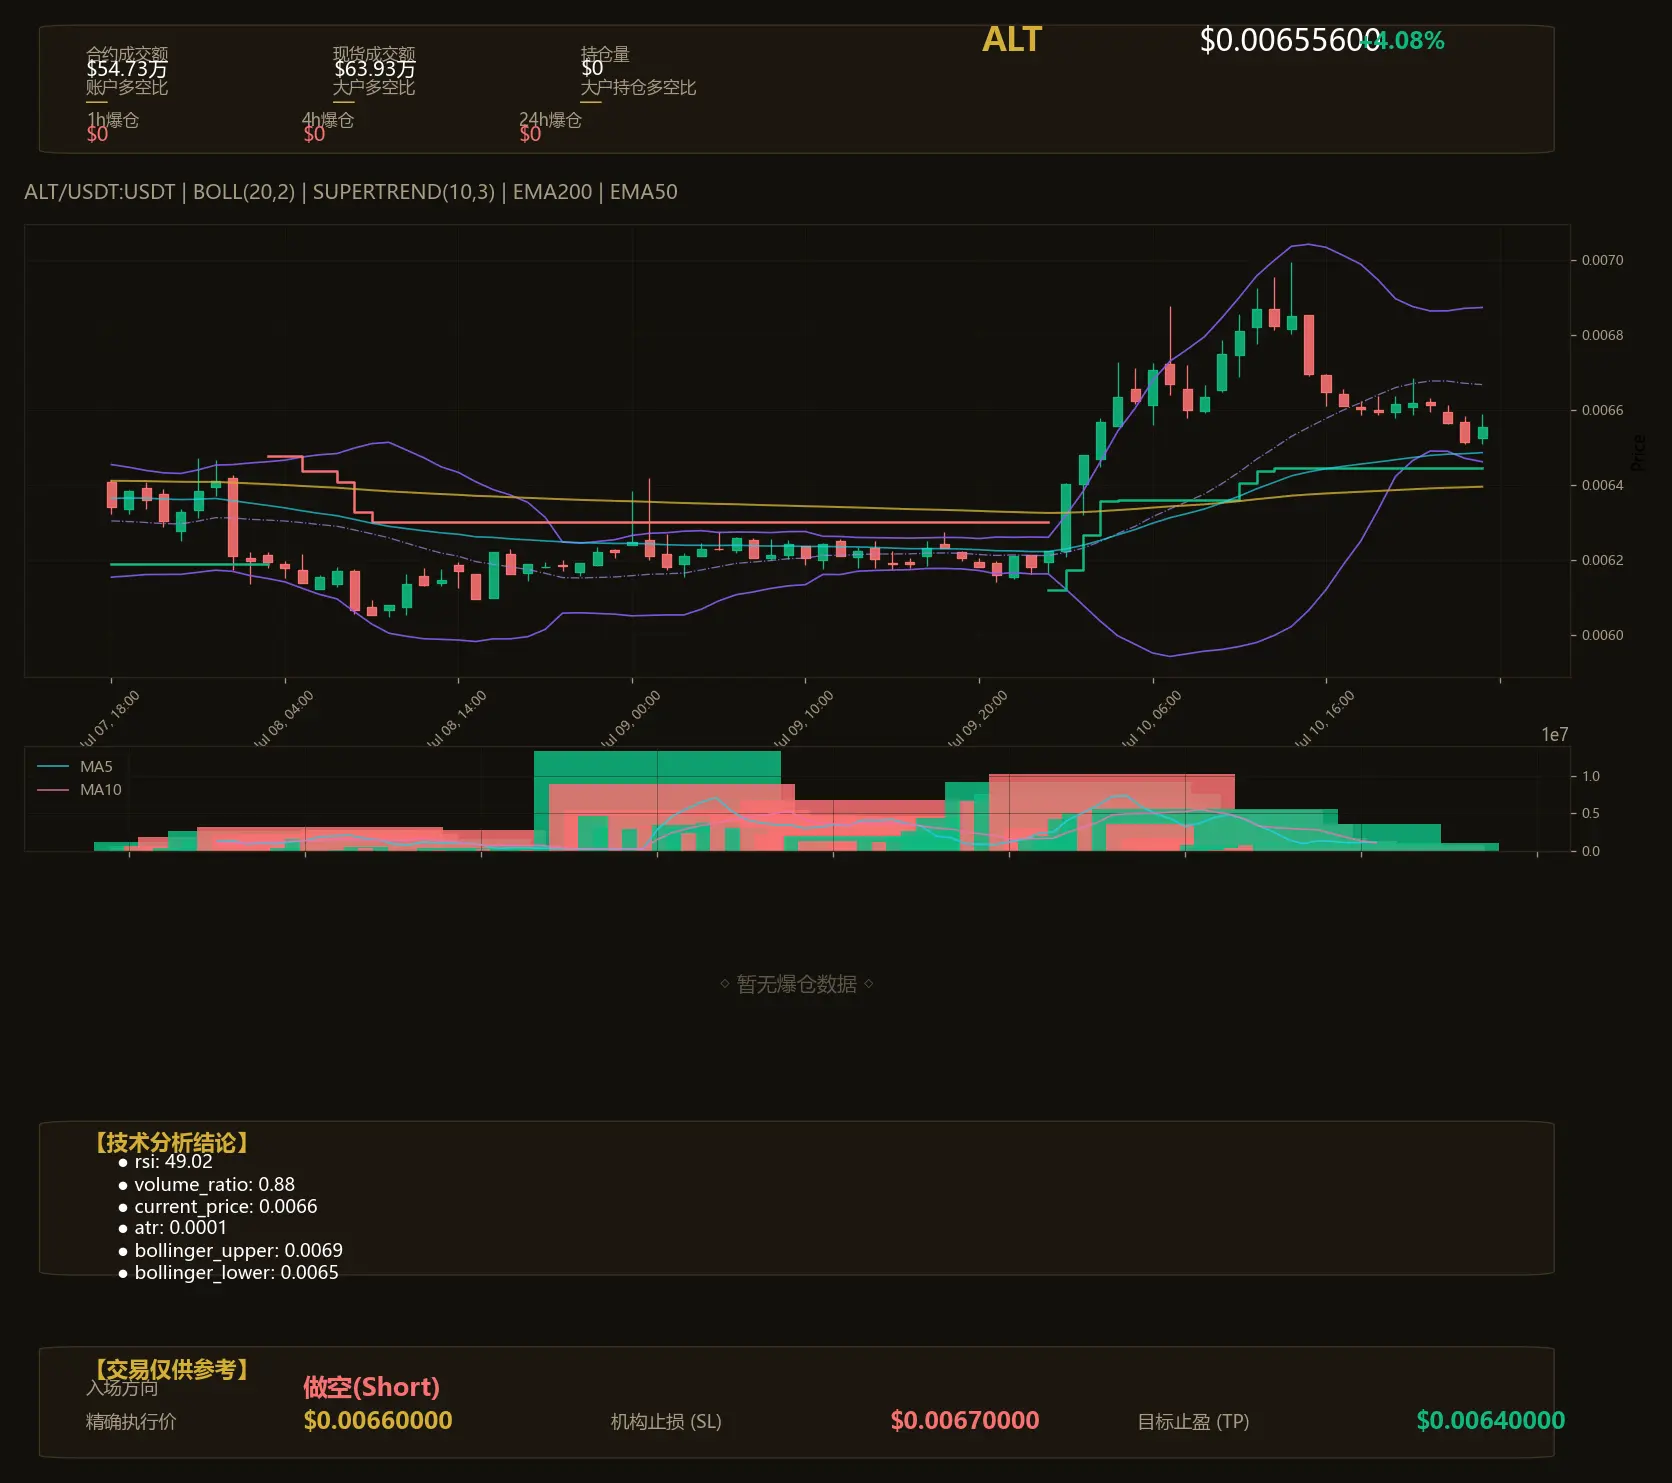Click the Jul 10, 06:00 time axis label
The image size is (1672, 1483).
[x=1151, y=720]
